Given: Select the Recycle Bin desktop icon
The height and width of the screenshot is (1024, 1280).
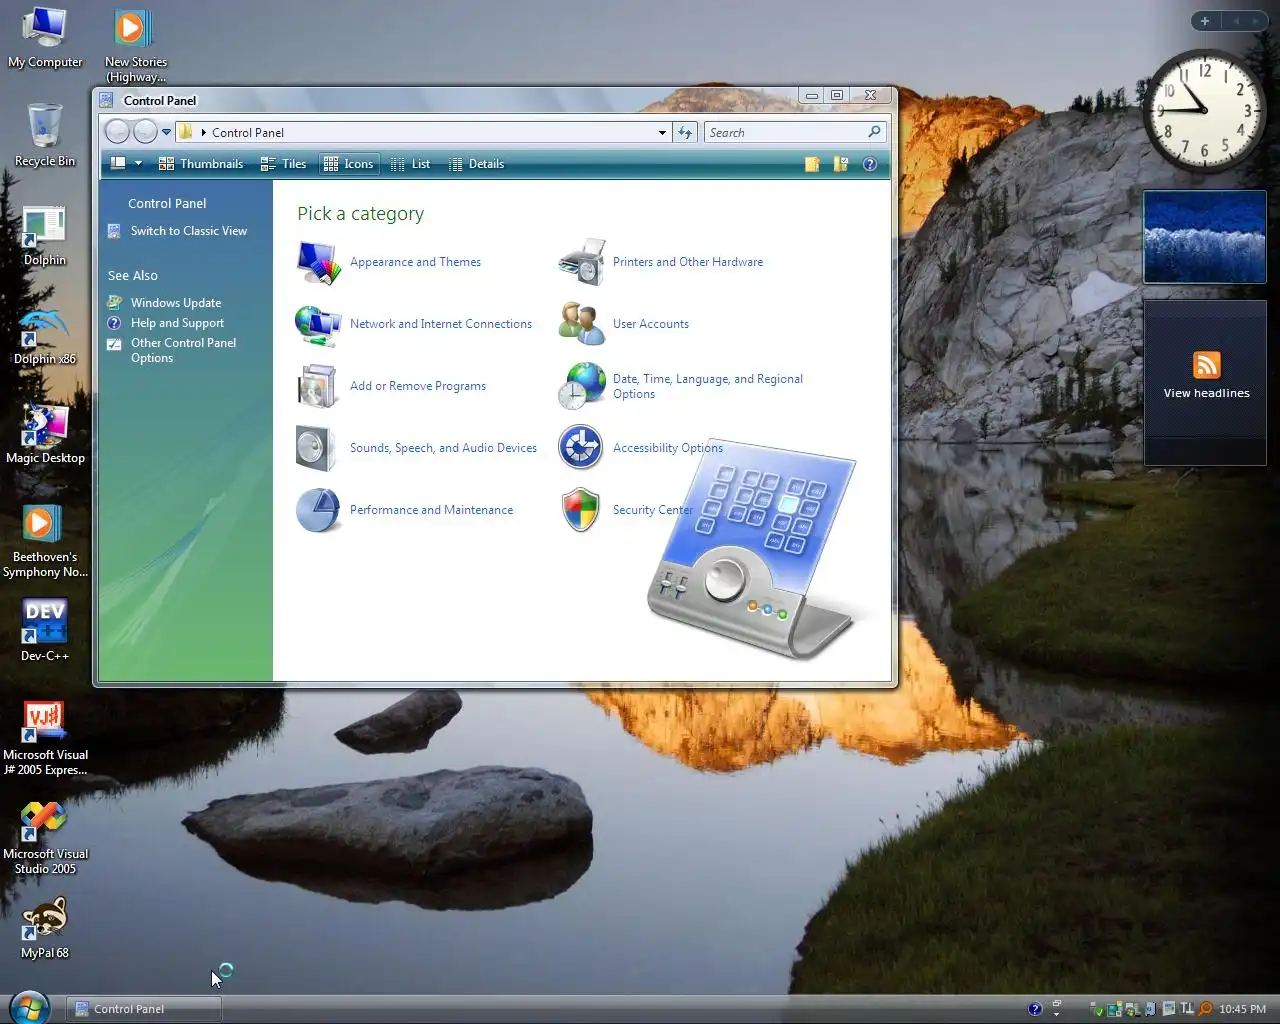Looking at the screenshot, I should pyautogui.click(x=45, y=135).
